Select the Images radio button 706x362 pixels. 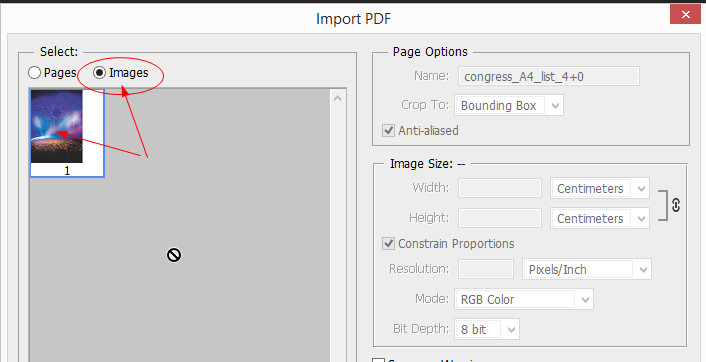click(100, 72)
